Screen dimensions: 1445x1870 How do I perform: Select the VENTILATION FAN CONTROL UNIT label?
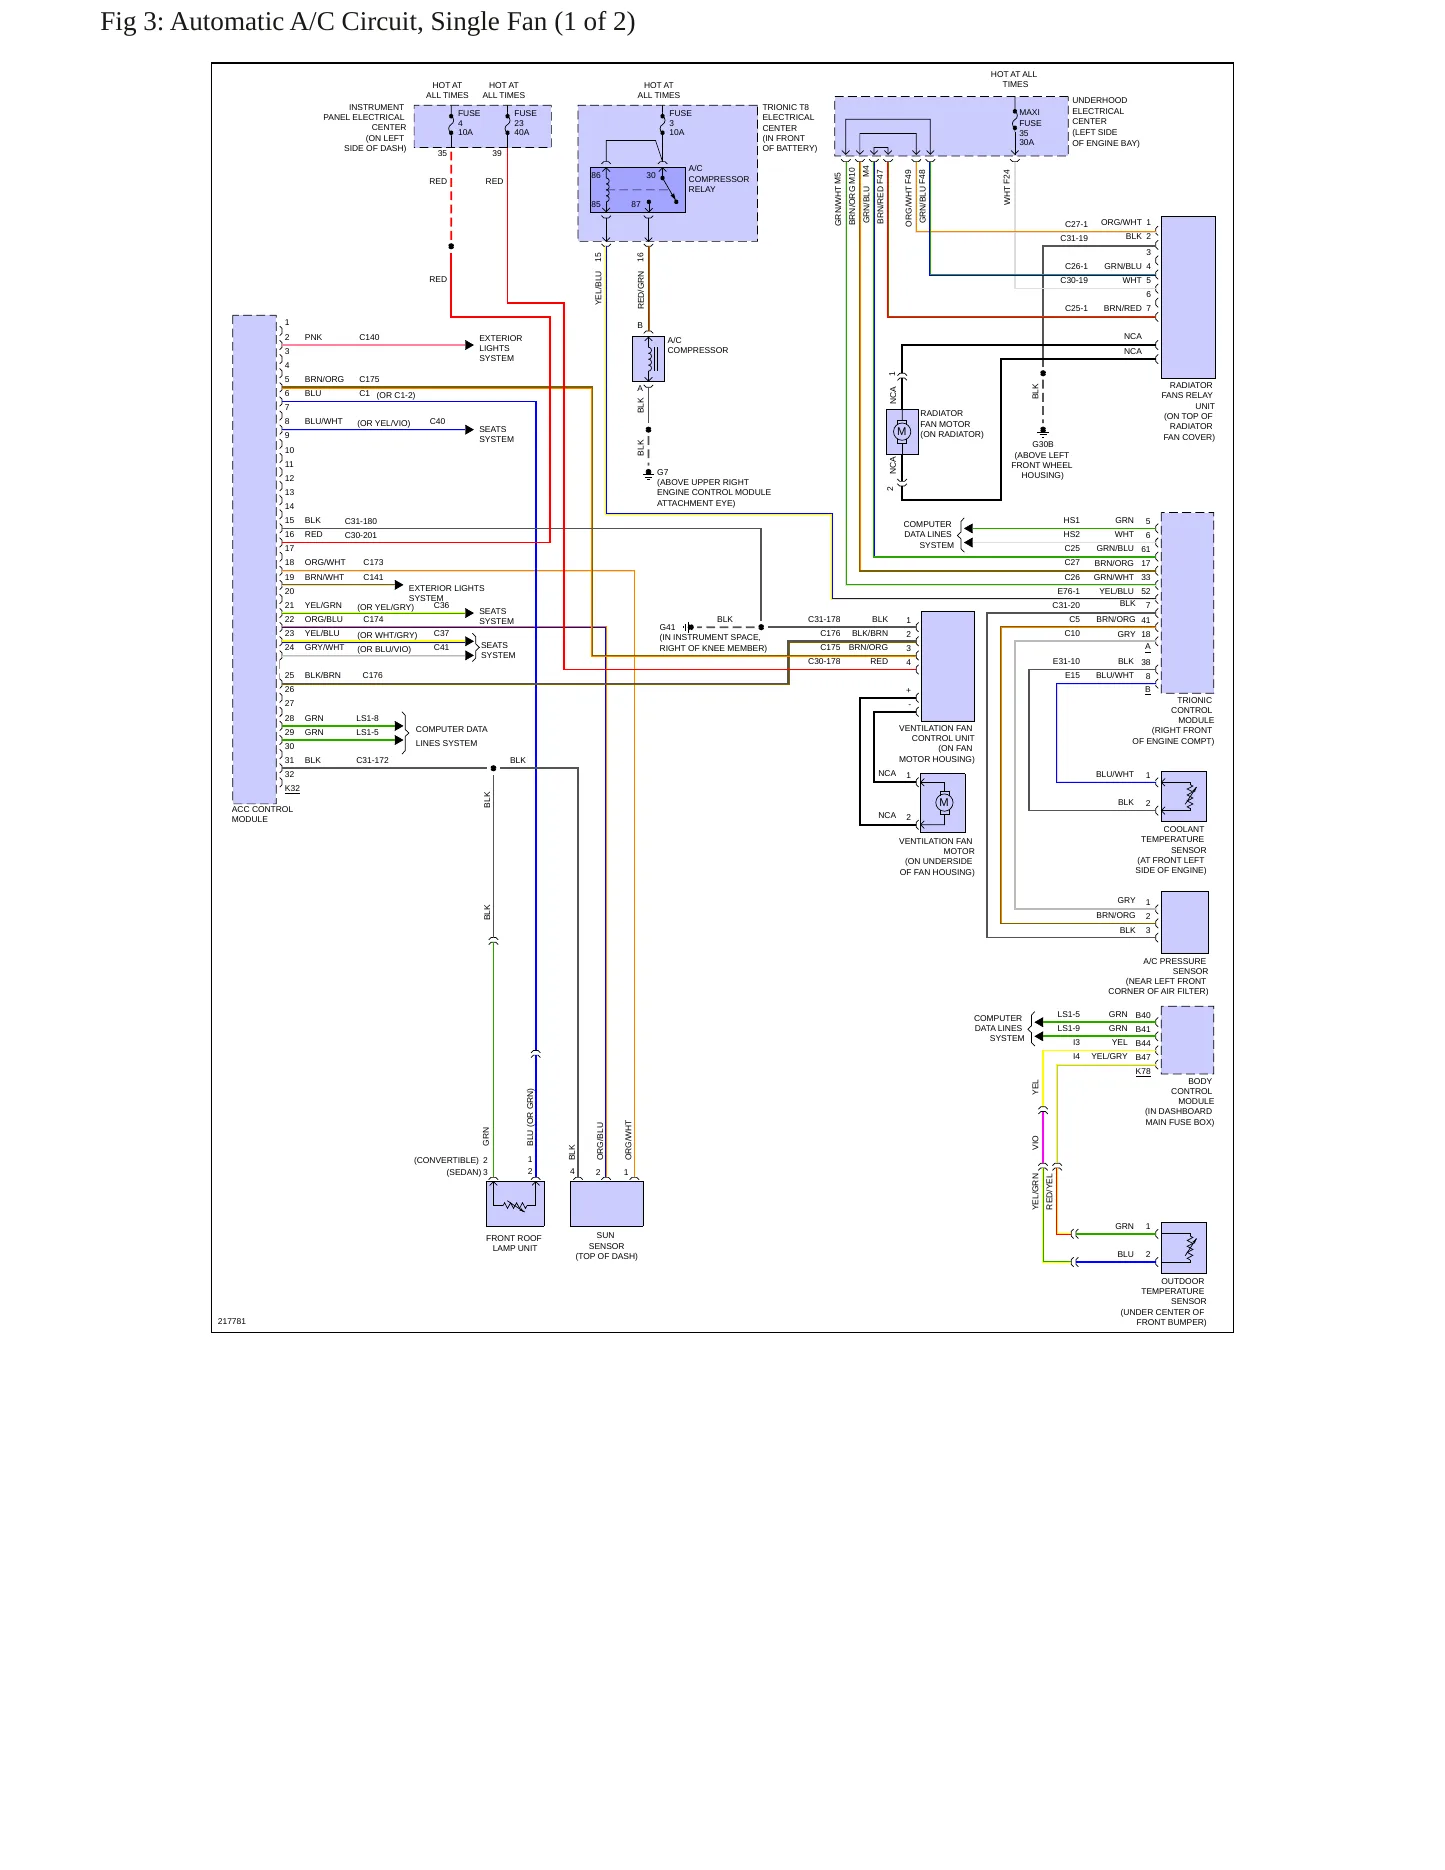coord(936,744)
